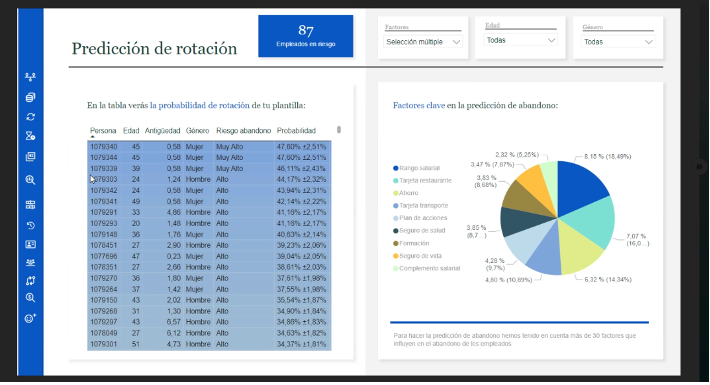The width and height of the screenshot is (710, 385).
Task: Select persona cell 1079293 in table
Action: point(103,223)
